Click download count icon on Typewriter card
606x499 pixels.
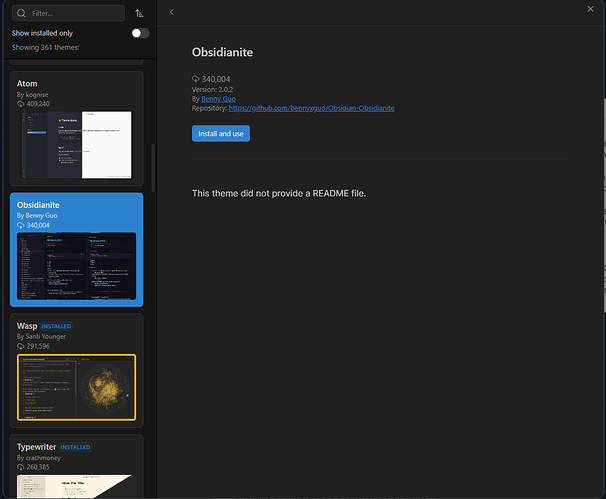coord(20,467)
